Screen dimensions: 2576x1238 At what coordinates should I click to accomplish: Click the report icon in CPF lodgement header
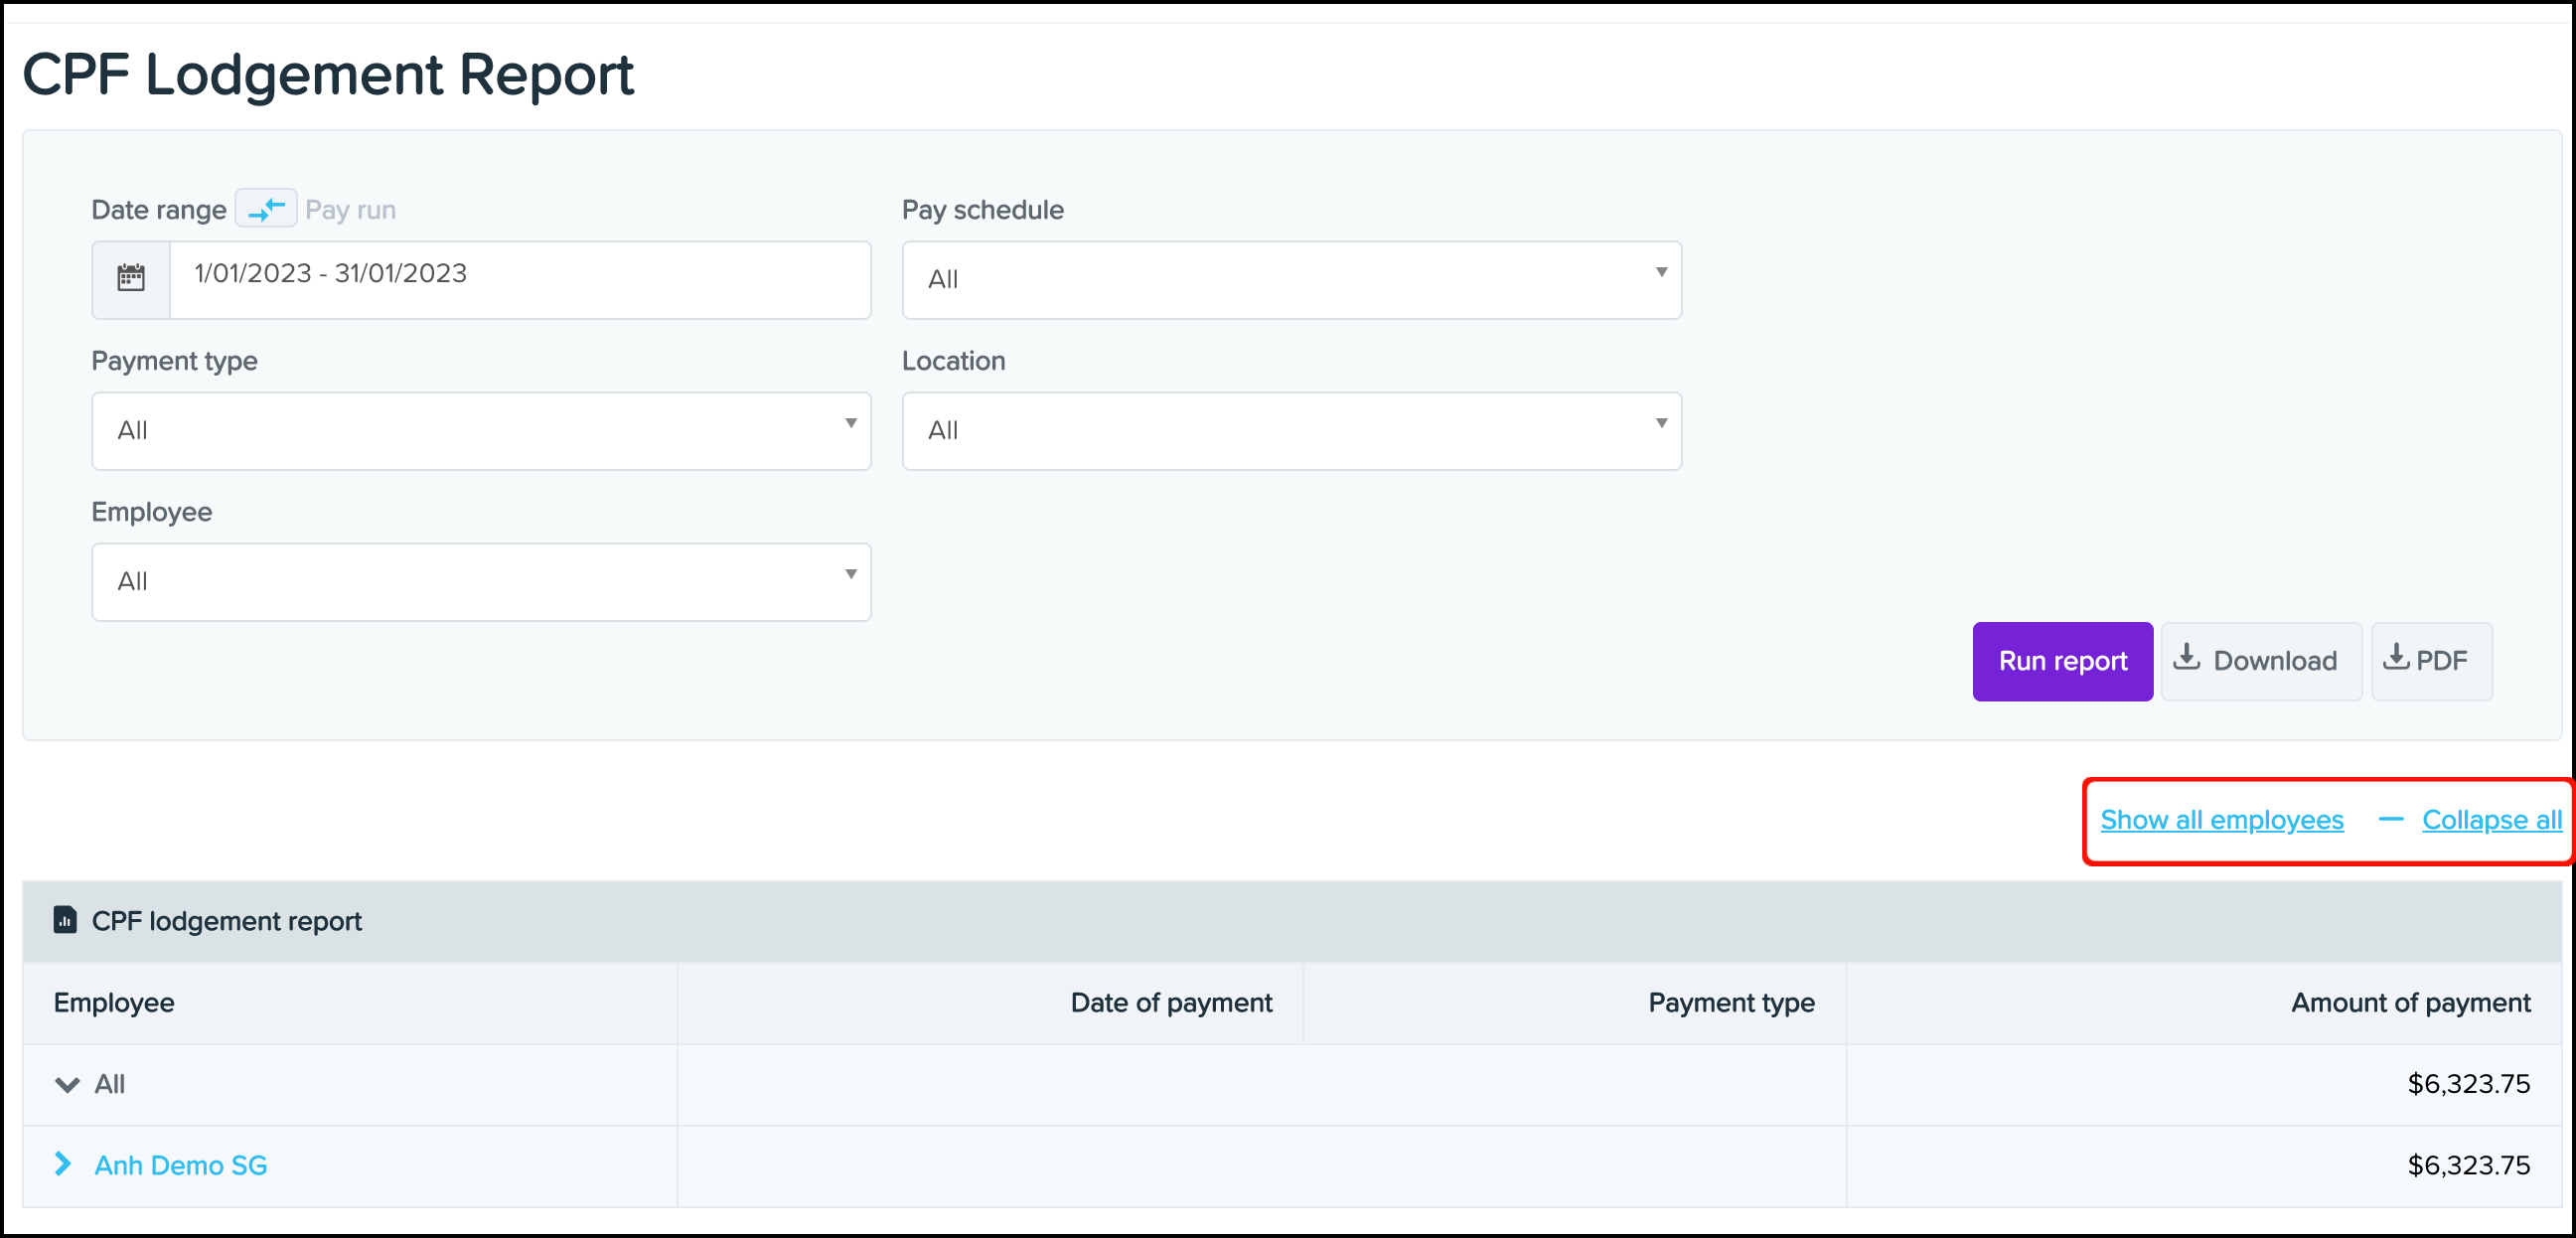(x=65, y=919)
